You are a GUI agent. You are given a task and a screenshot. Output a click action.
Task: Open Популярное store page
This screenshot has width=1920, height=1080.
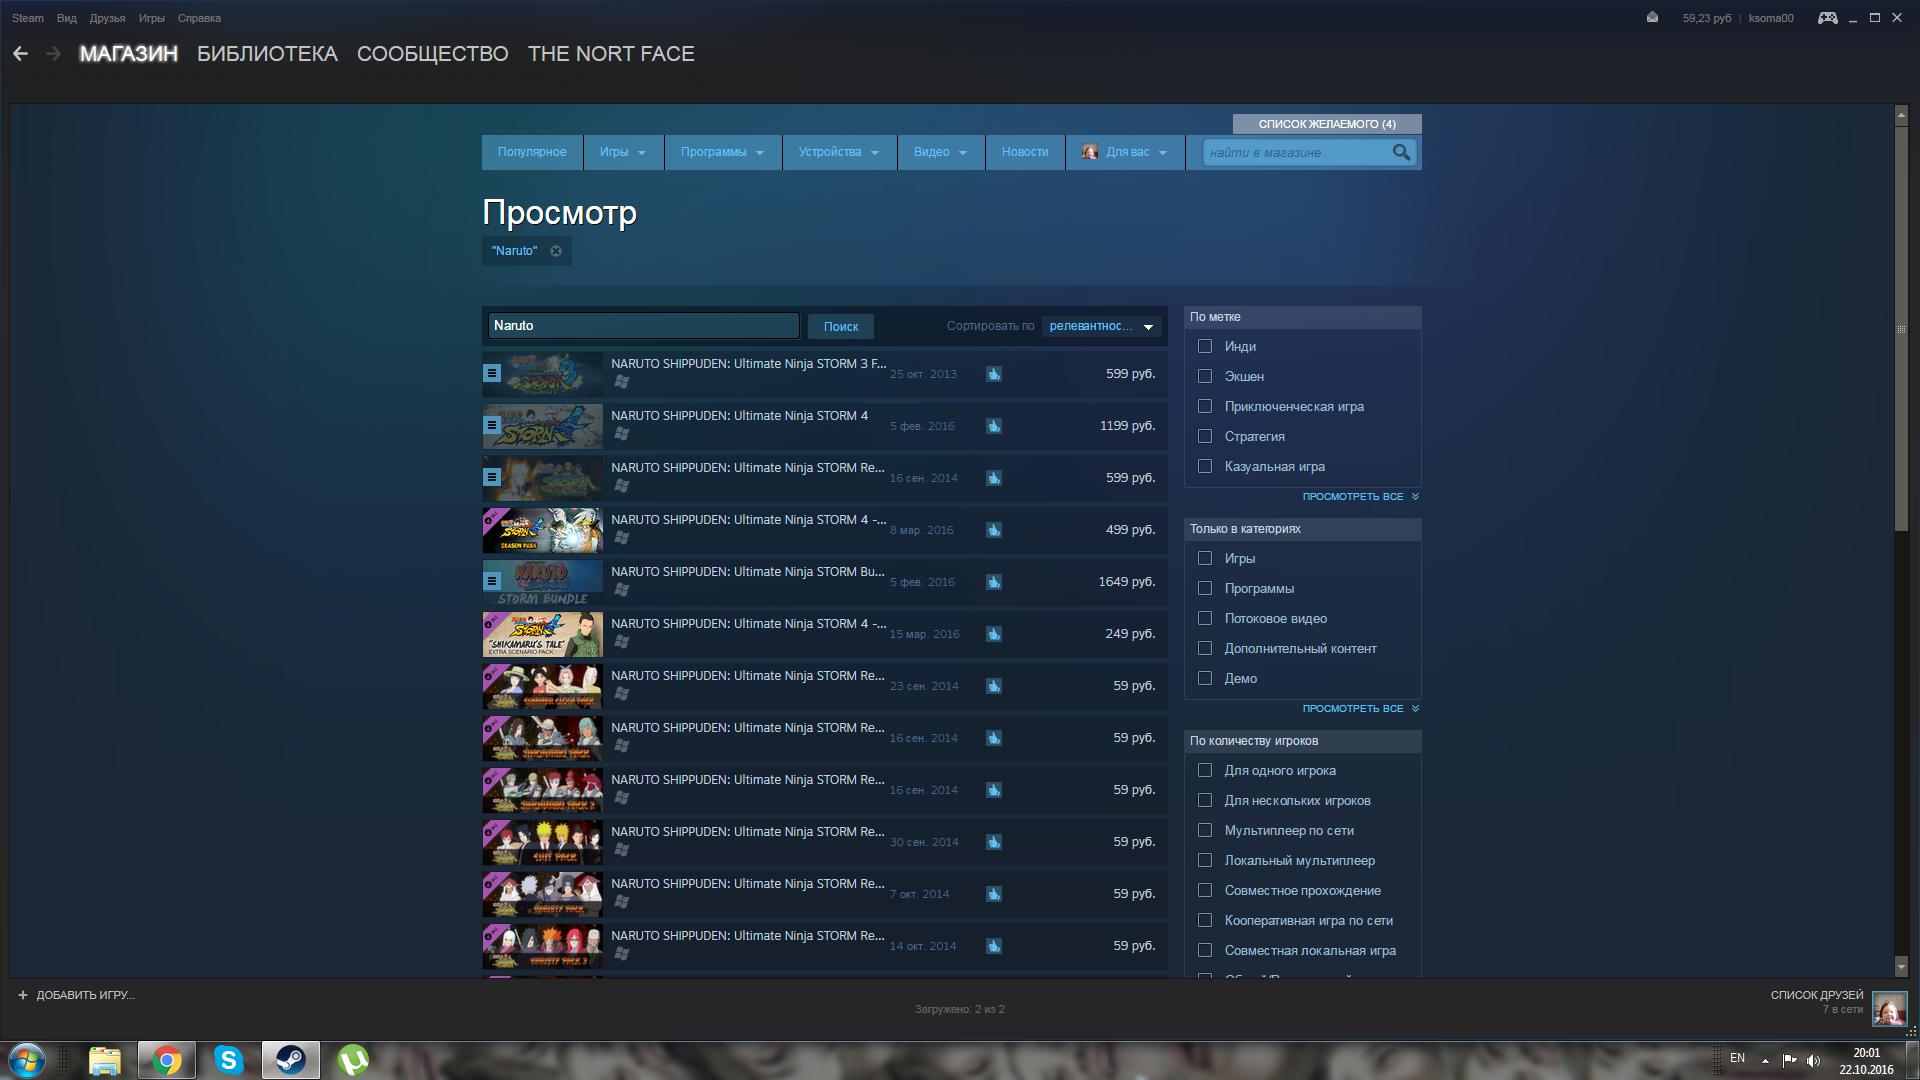click(532, 152)
